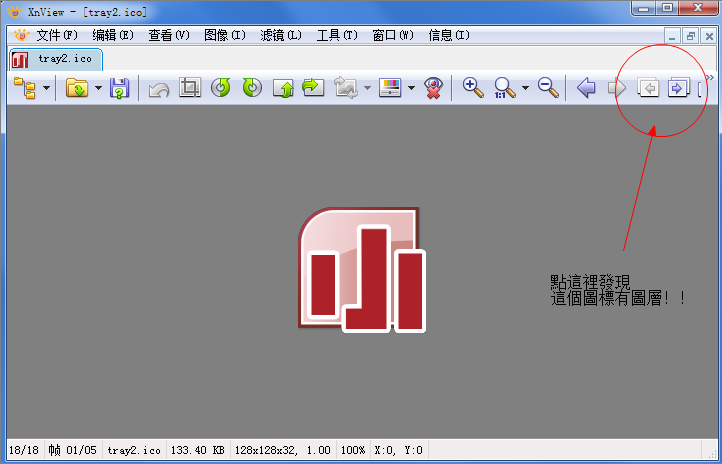Expand the open folder dropdown arrow
Image resolution: width=722 pixels, height=464 pixels.
[99, 87]
